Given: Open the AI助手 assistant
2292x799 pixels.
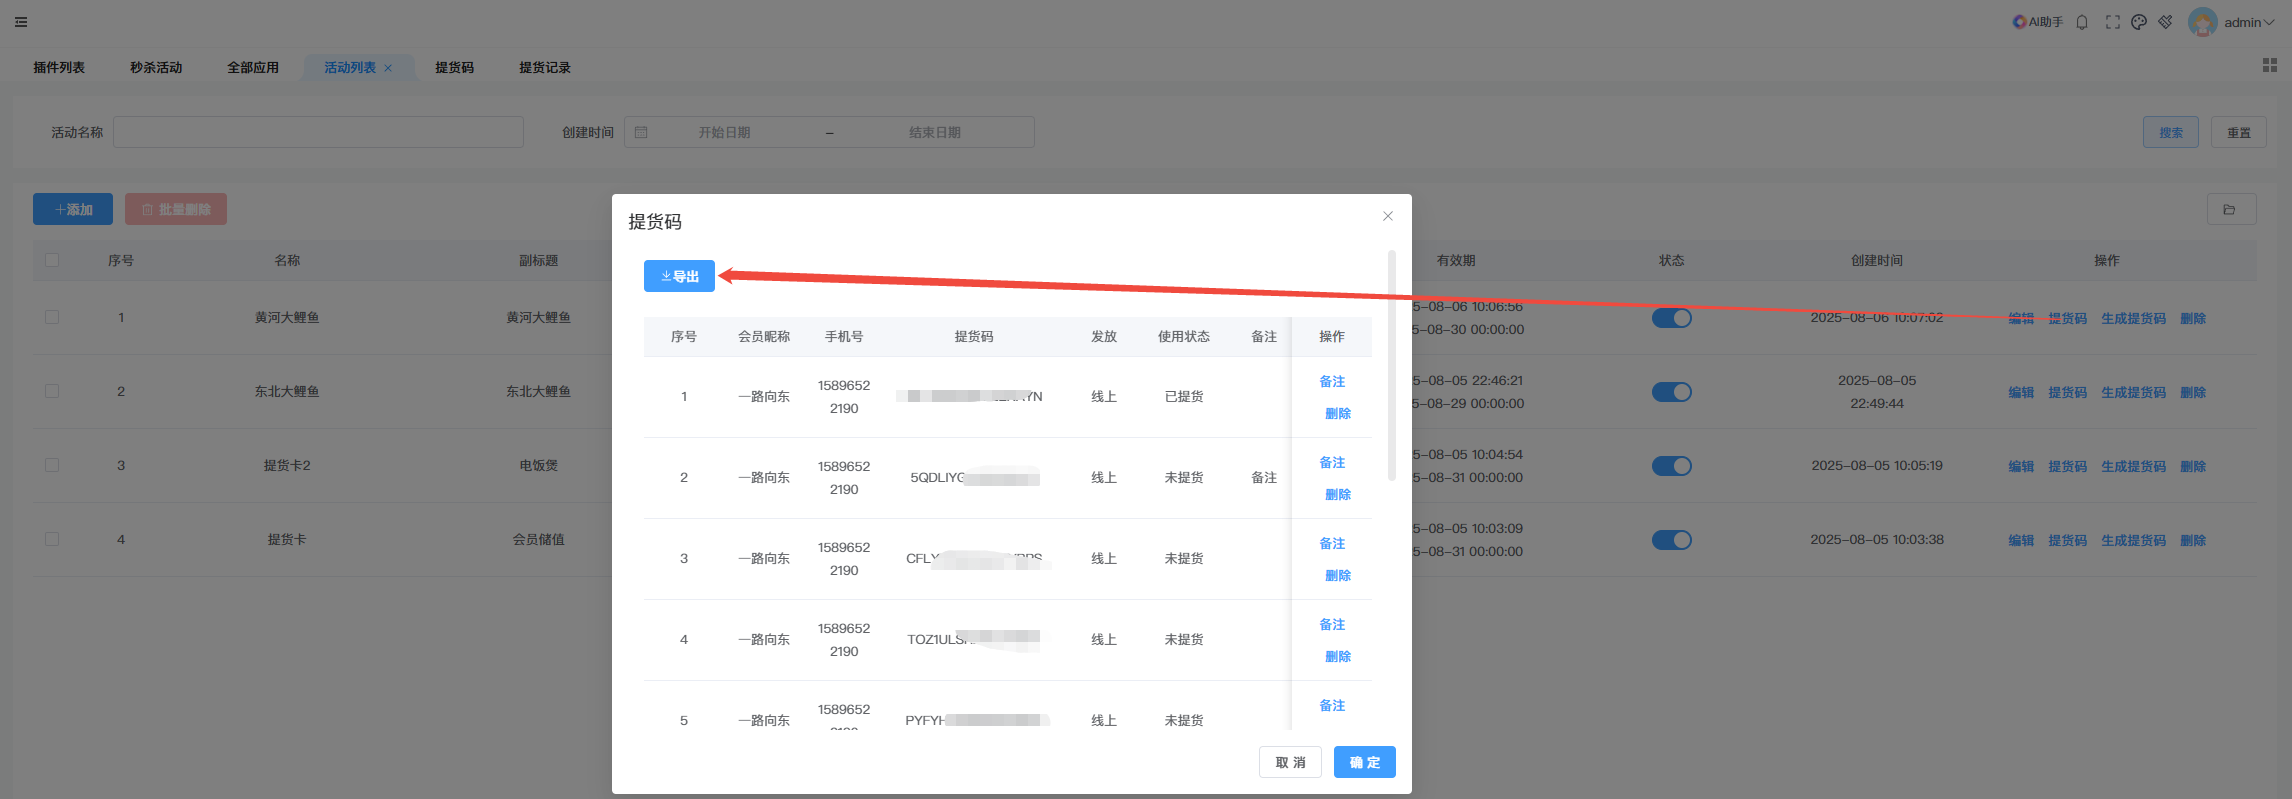Looking at the screenshot, I should tap(2037, 22).
